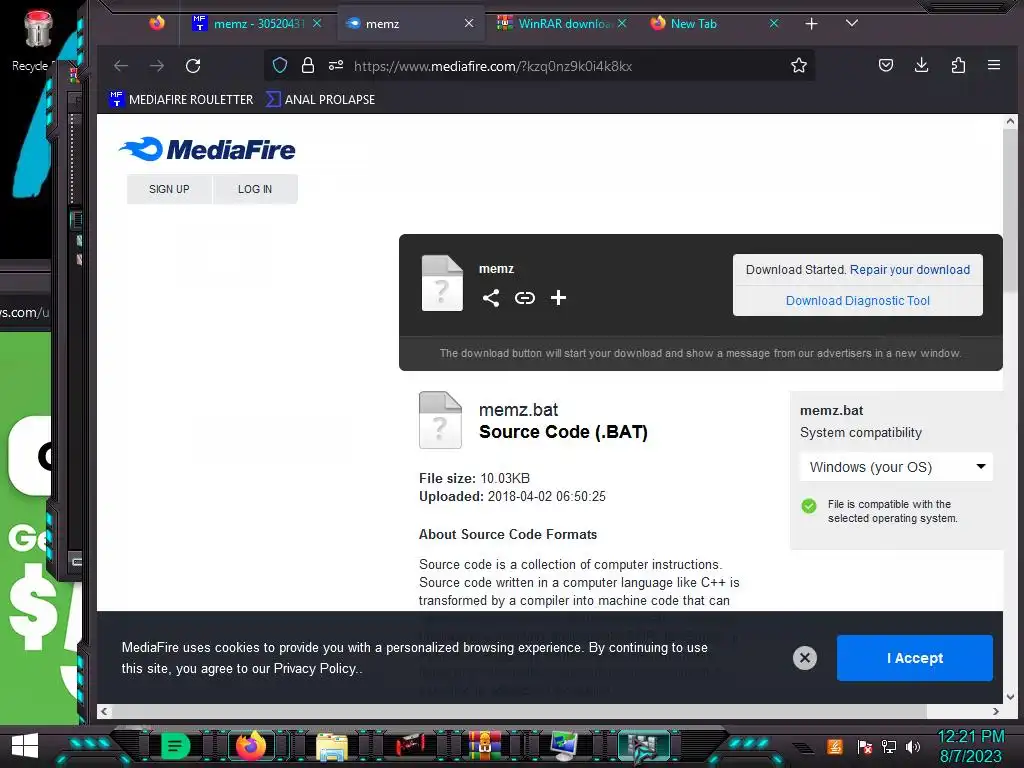Open the site permissions icon in address bar
Screen dimensions: 1024x768
pyautogui.click(x=336, y=65)
